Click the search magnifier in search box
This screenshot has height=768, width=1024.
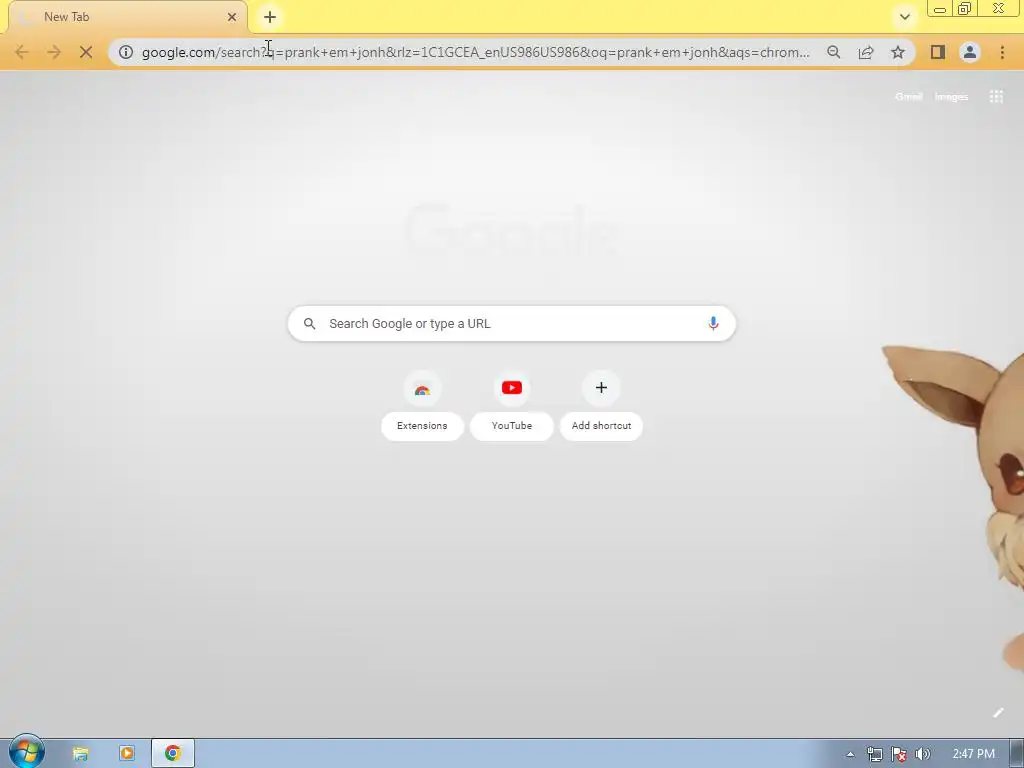click(310, 323)
